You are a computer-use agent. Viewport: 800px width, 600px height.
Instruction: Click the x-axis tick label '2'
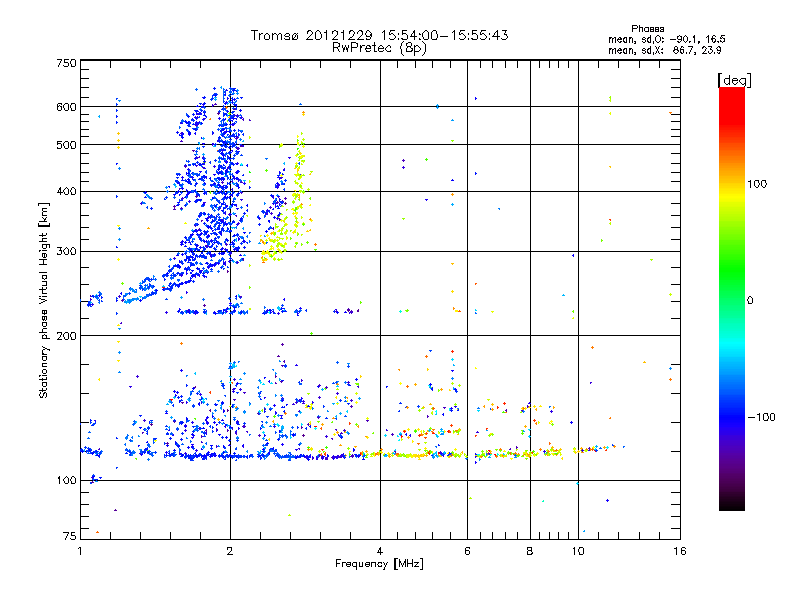(x=230, y=551)
